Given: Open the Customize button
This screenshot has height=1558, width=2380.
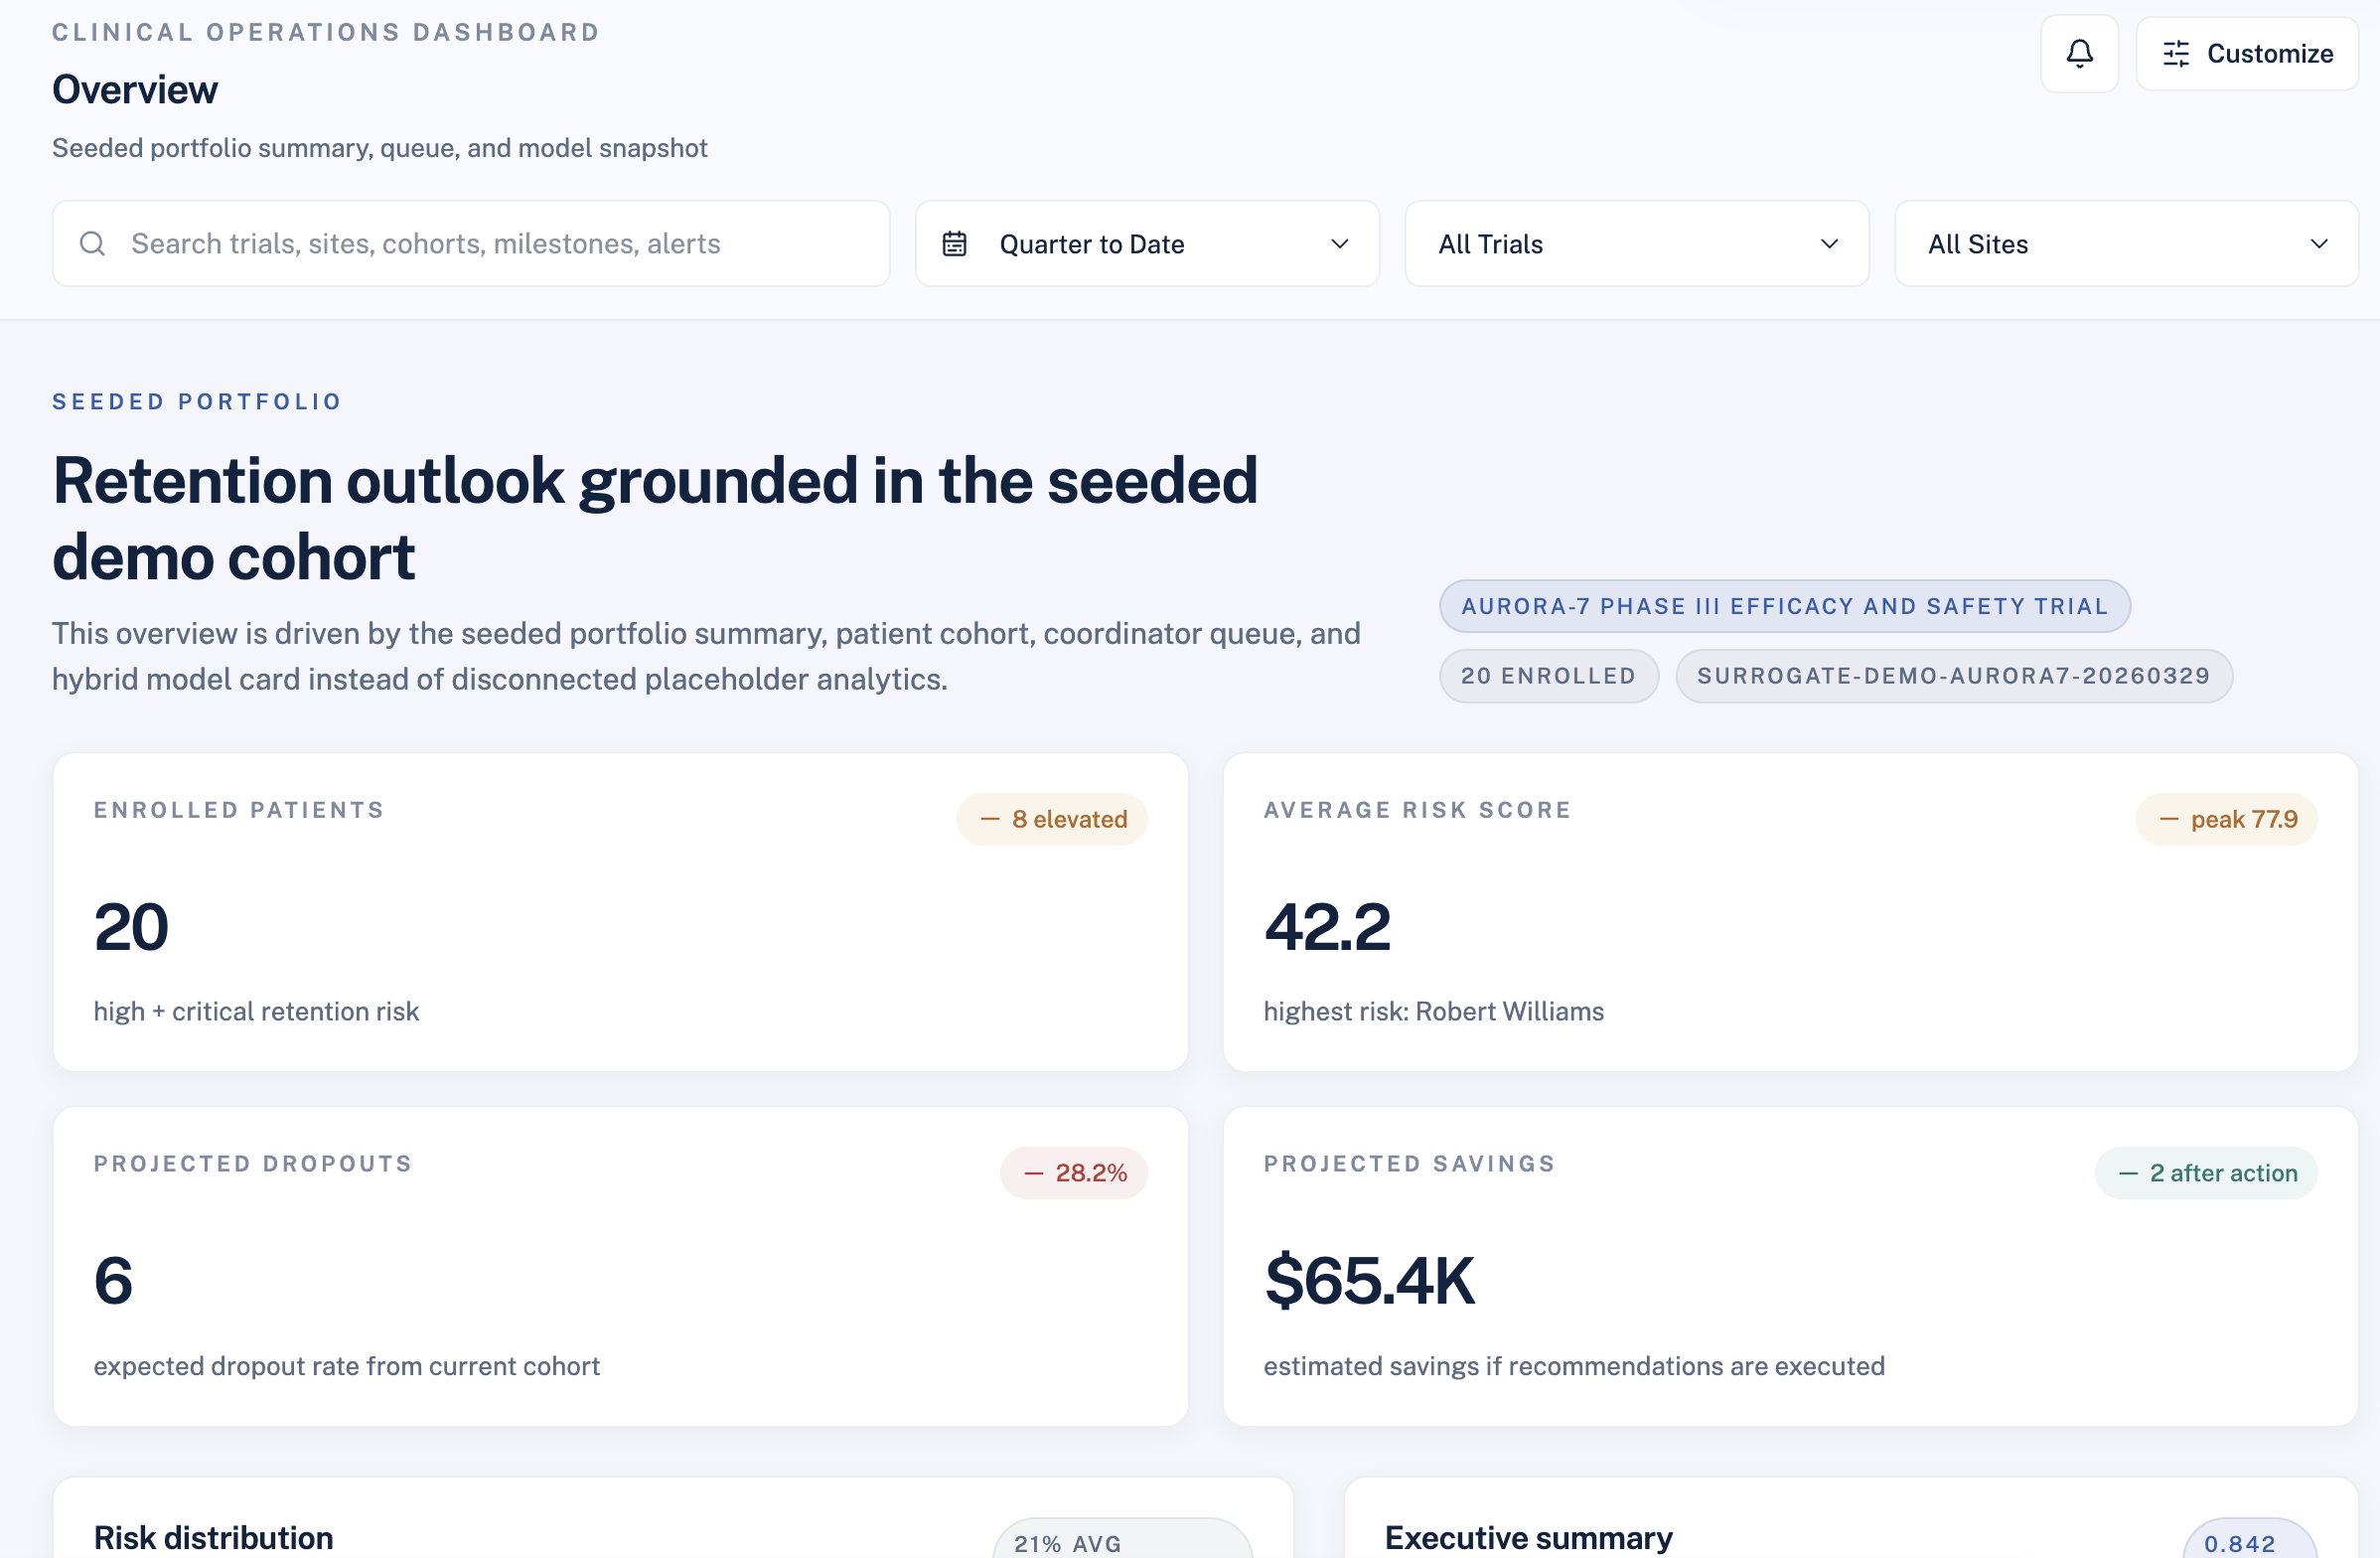Looking at the screenshot, I should point(2246,53).
